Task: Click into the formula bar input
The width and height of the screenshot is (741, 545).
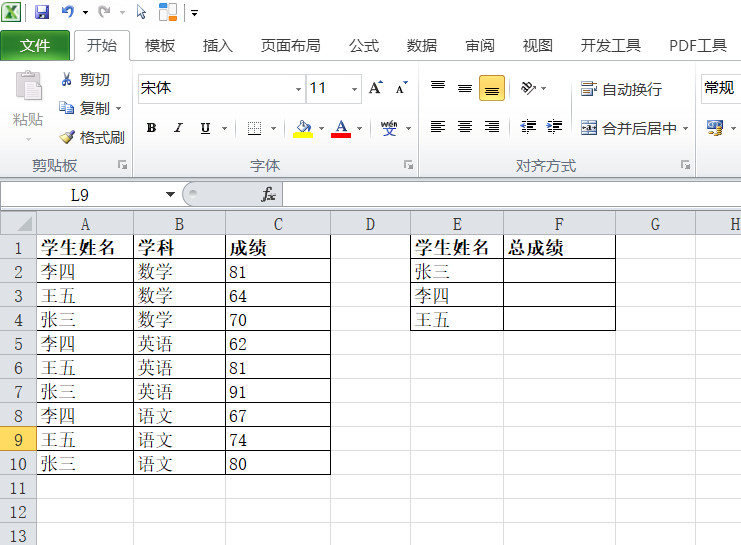Action: 512,194
